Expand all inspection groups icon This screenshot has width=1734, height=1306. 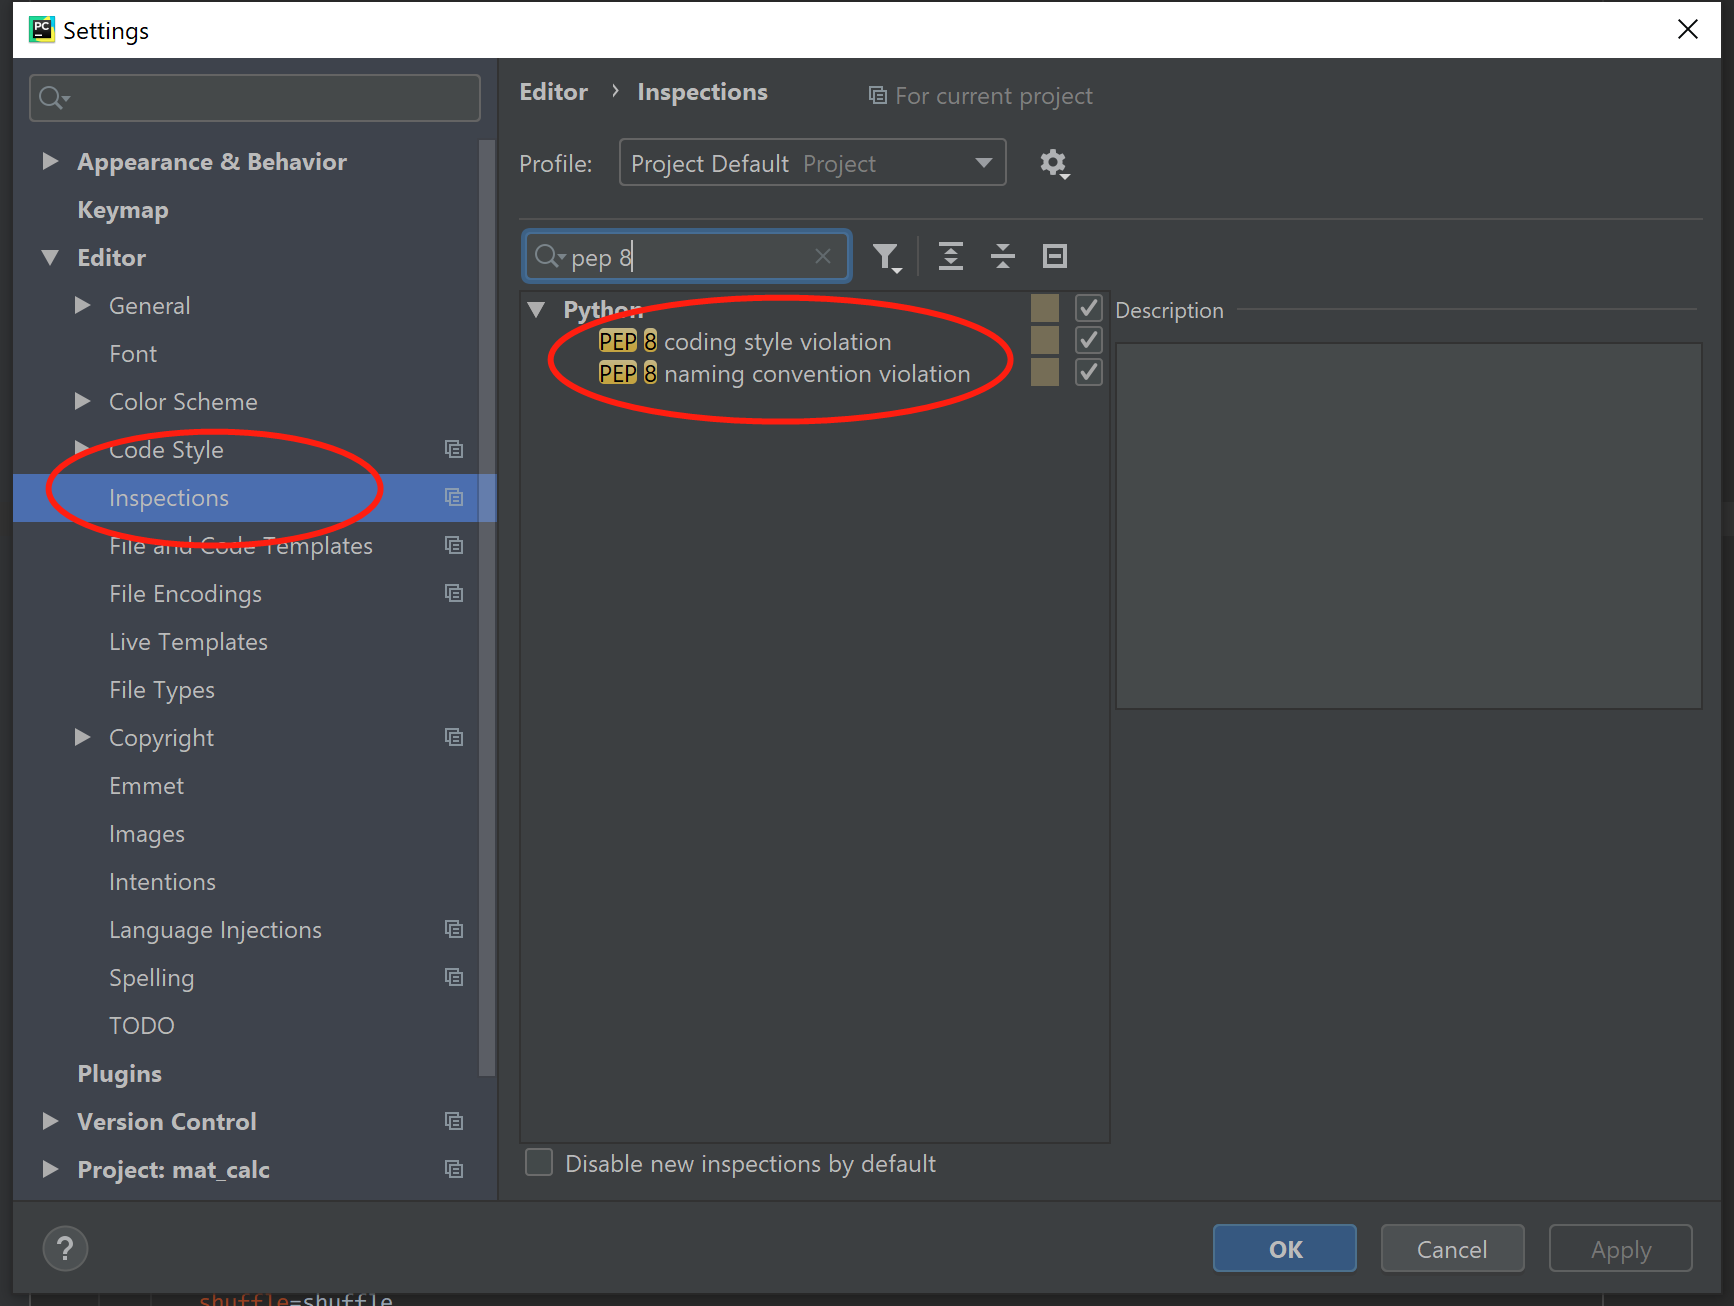point(950,257)
